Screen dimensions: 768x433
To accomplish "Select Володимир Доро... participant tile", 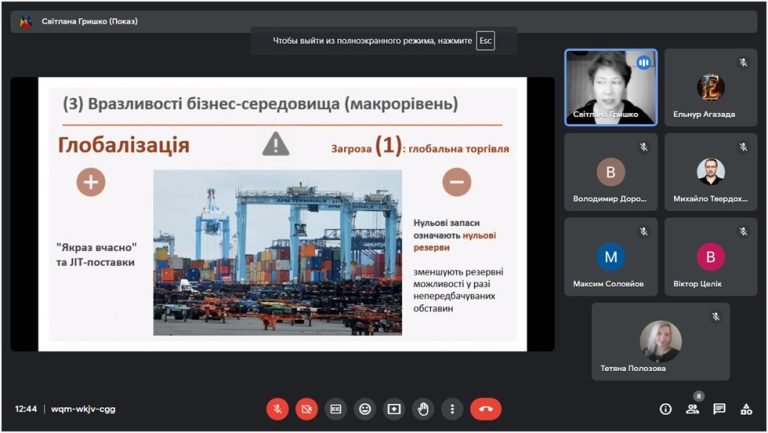I will [611, 172].
